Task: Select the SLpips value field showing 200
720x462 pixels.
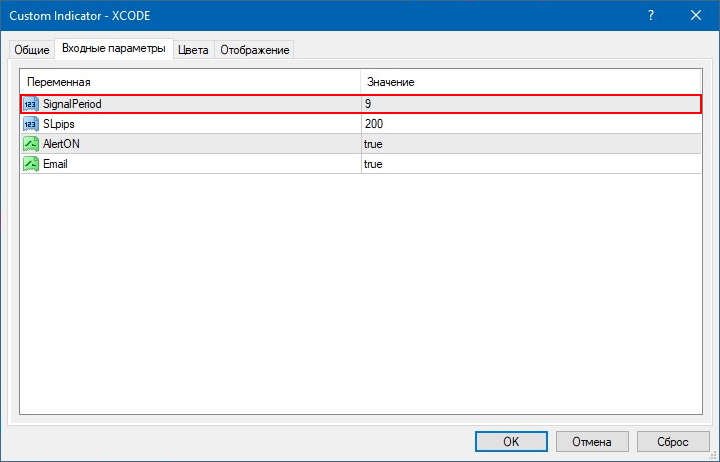Action: [x=530, y=123]
